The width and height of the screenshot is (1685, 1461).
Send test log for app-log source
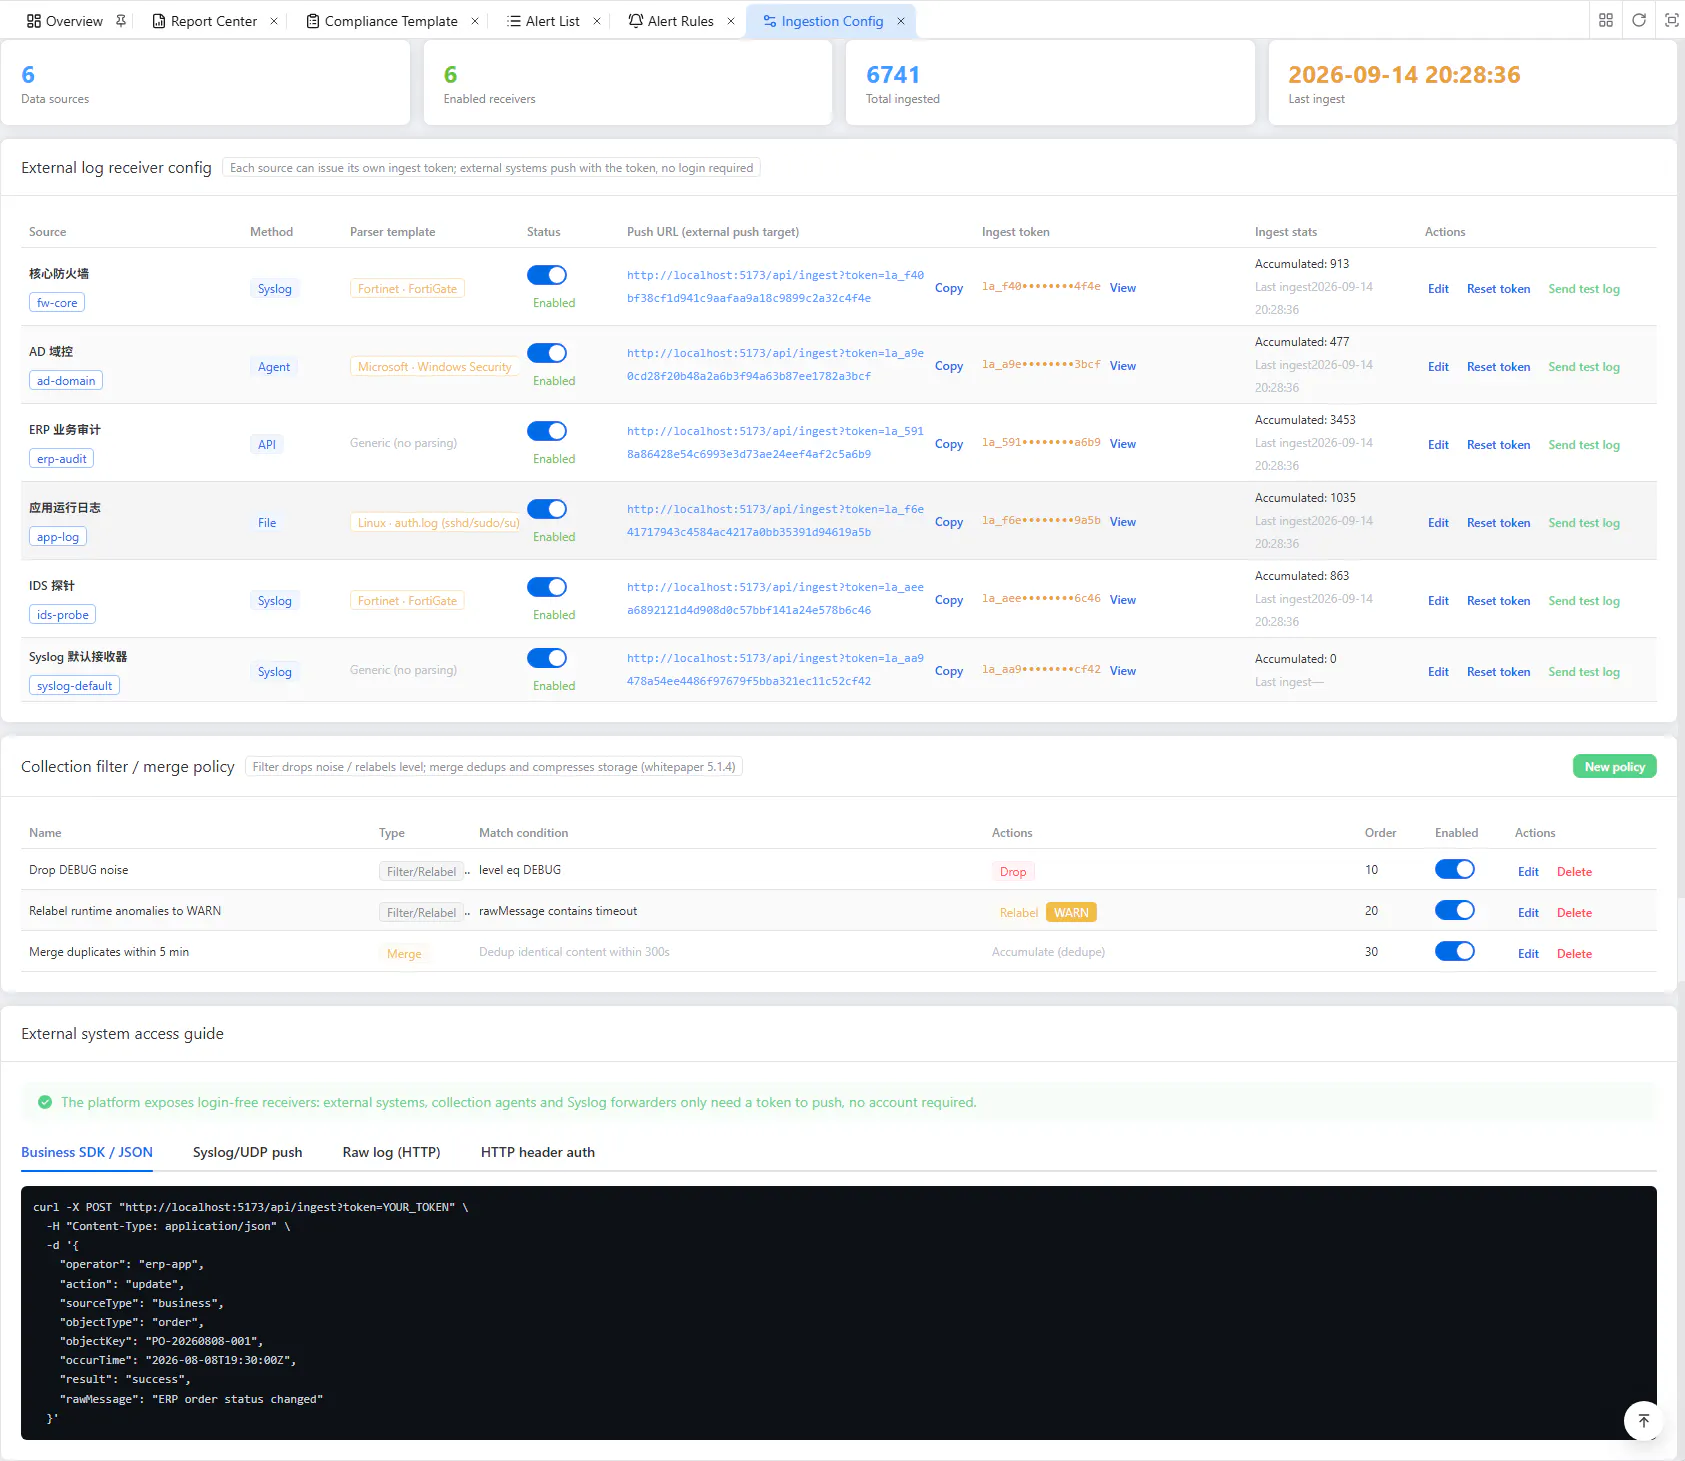[1584, 523]
